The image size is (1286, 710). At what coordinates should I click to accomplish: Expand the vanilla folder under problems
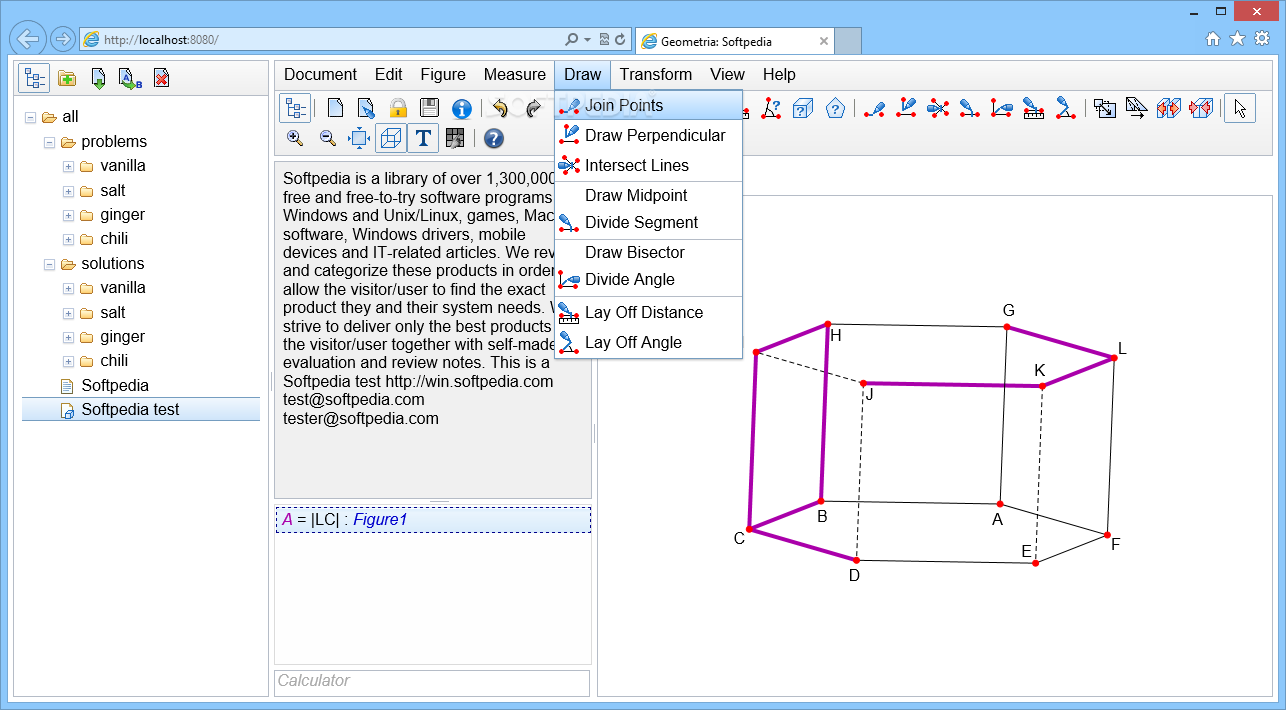coord(68,166)
